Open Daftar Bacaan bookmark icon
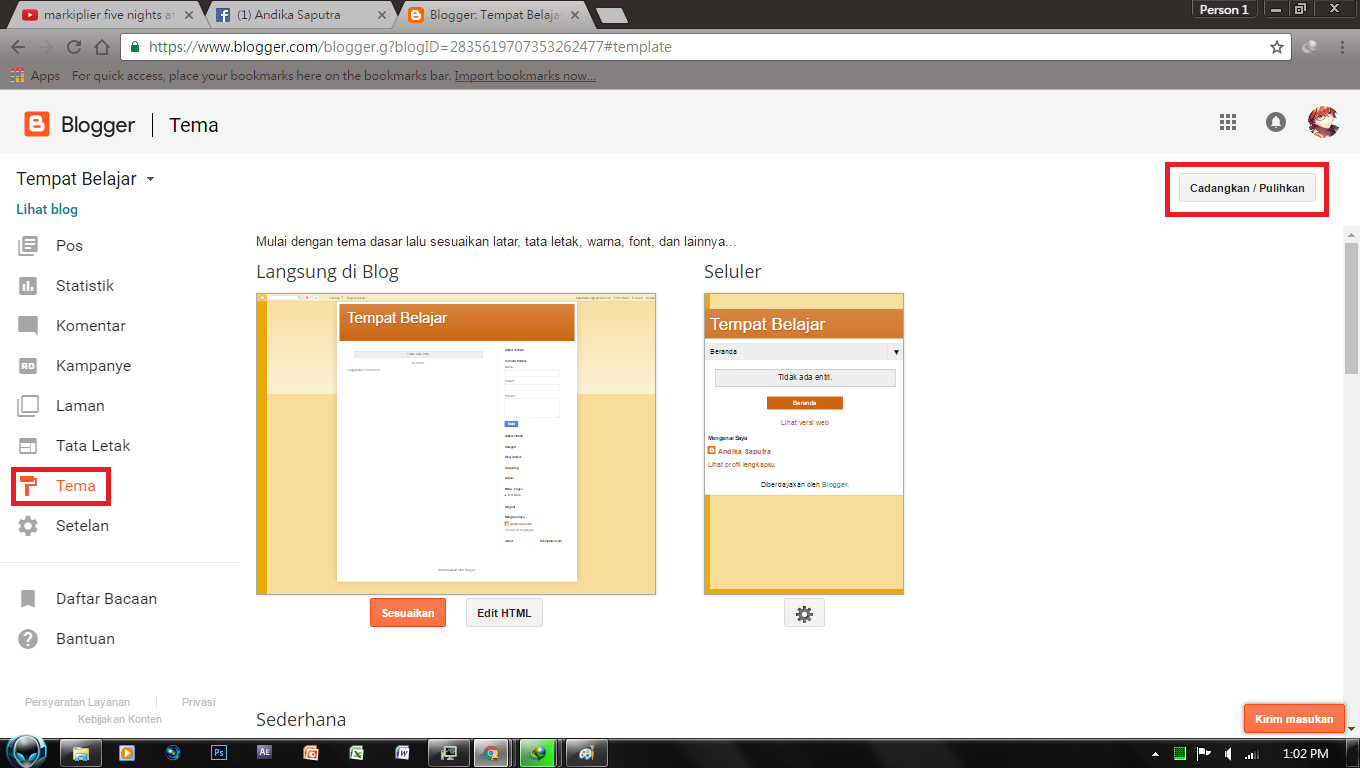 point(28,599)
